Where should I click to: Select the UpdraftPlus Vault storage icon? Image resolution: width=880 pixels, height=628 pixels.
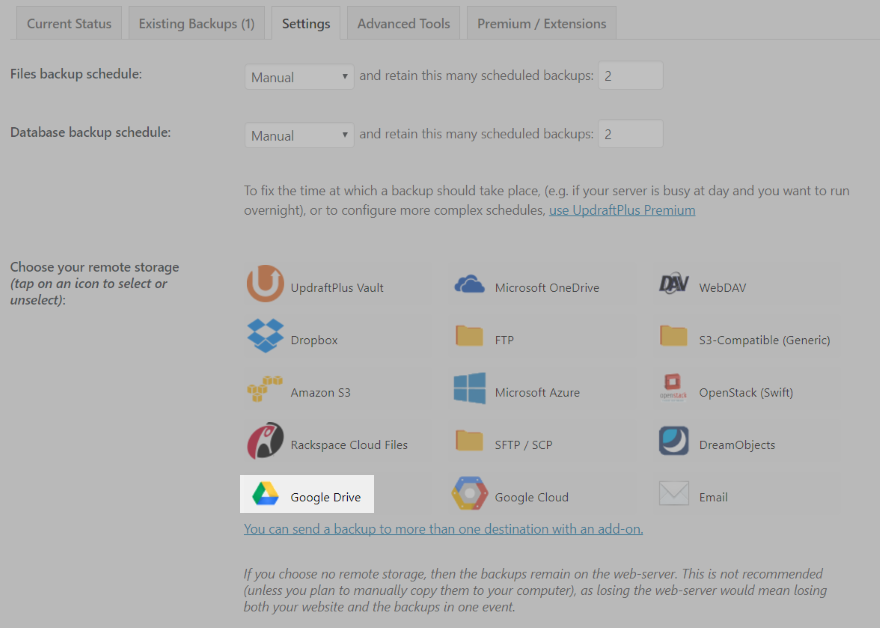pos(265,283)
